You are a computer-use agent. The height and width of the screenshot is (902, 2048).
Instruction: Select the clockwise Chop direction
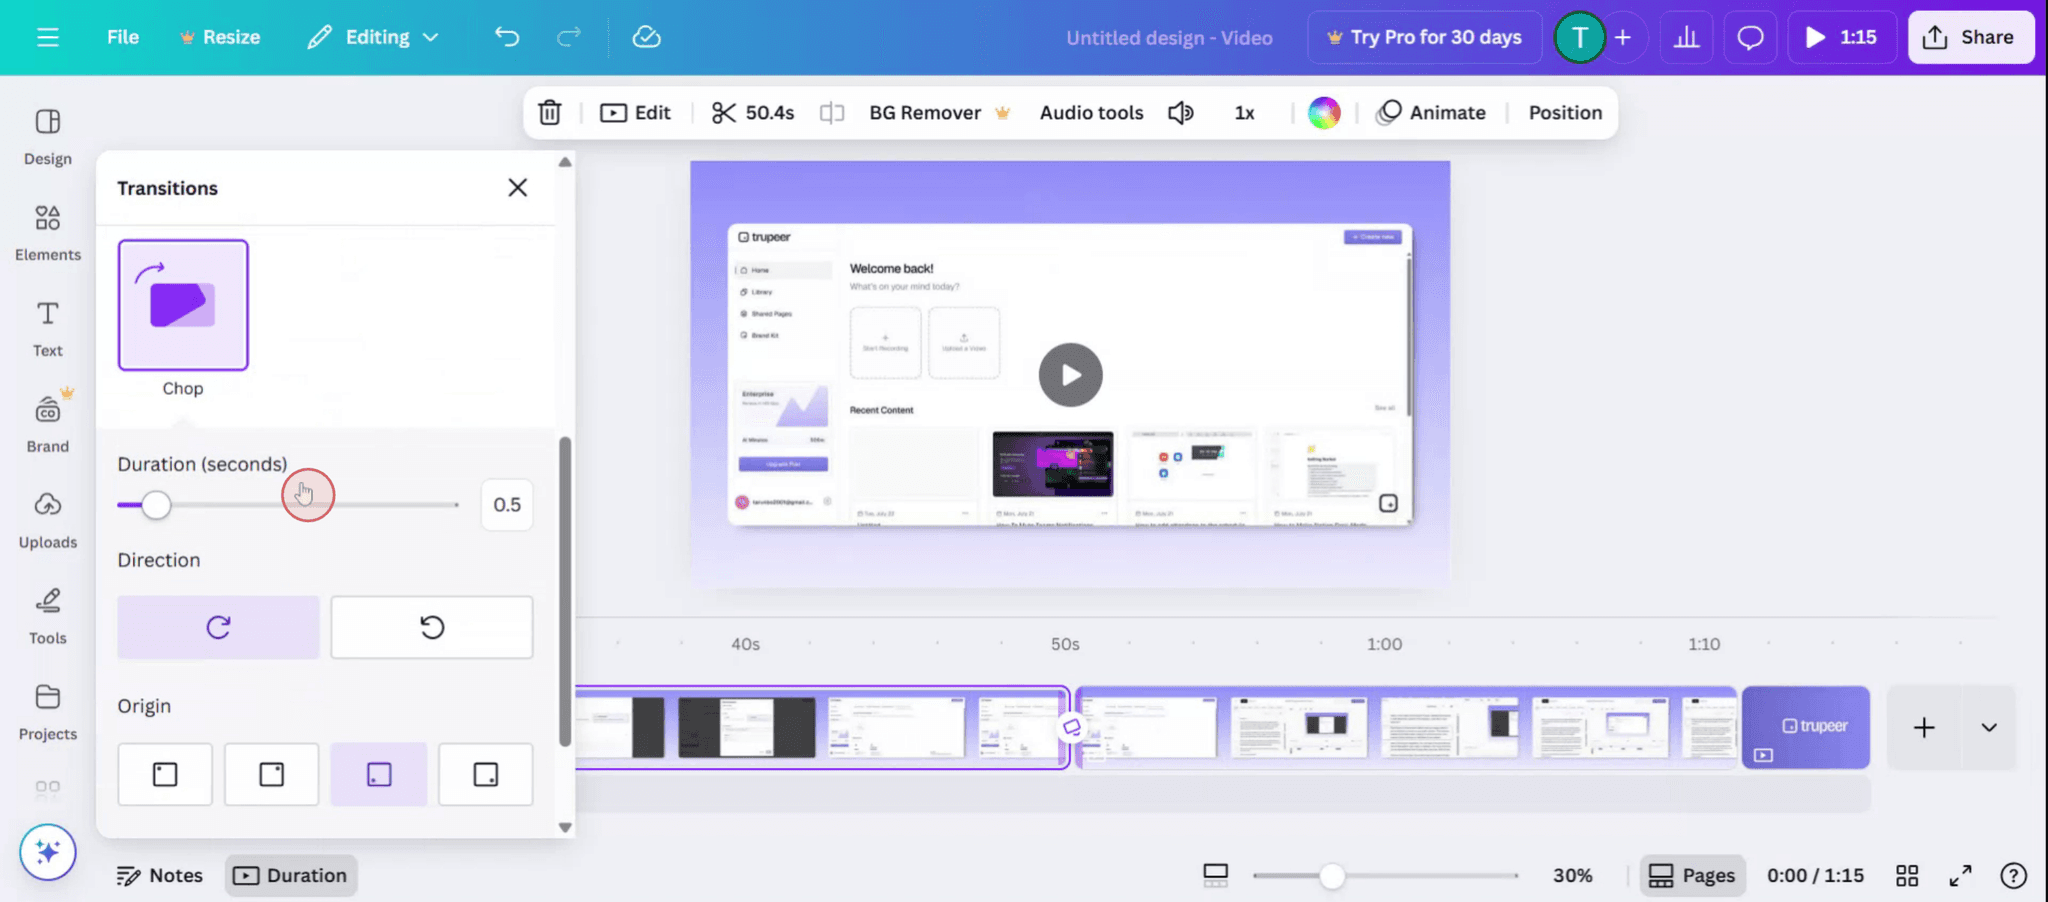pos(217,627)
